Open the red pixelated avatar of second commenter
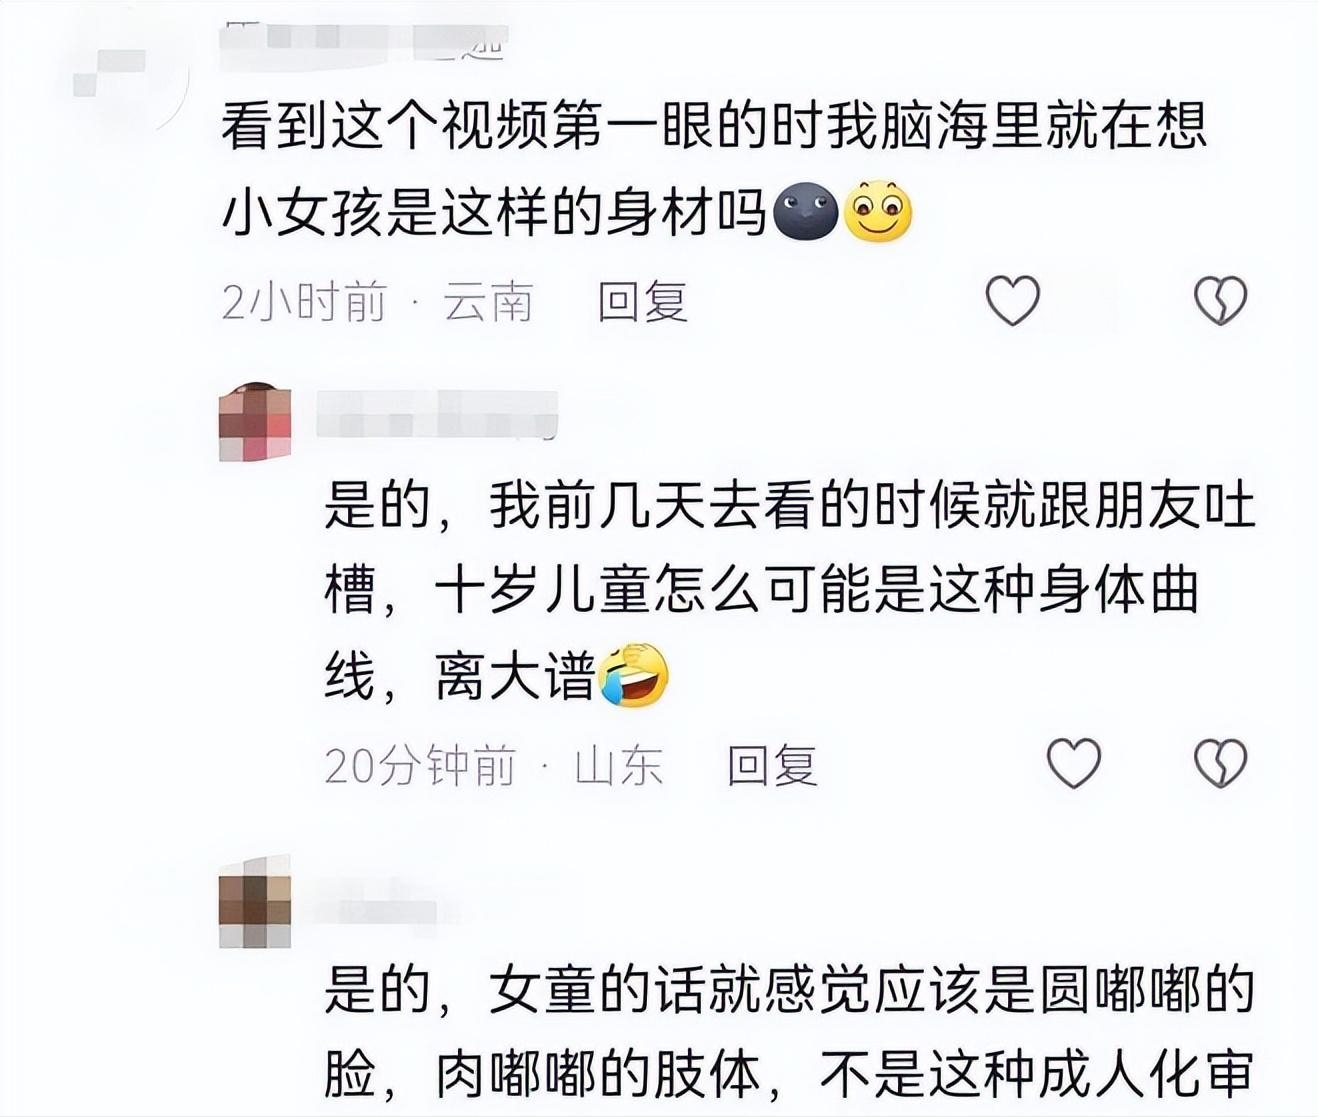 255,421
